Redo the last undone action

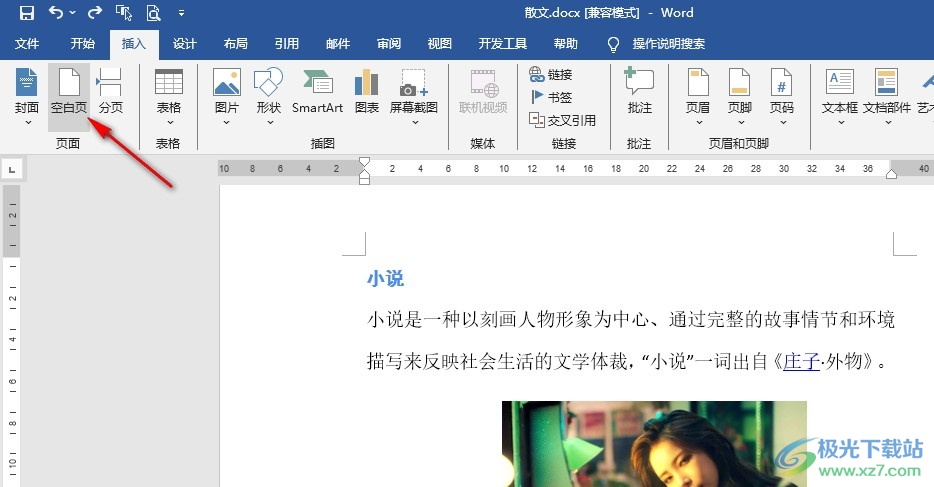[95, 13]
